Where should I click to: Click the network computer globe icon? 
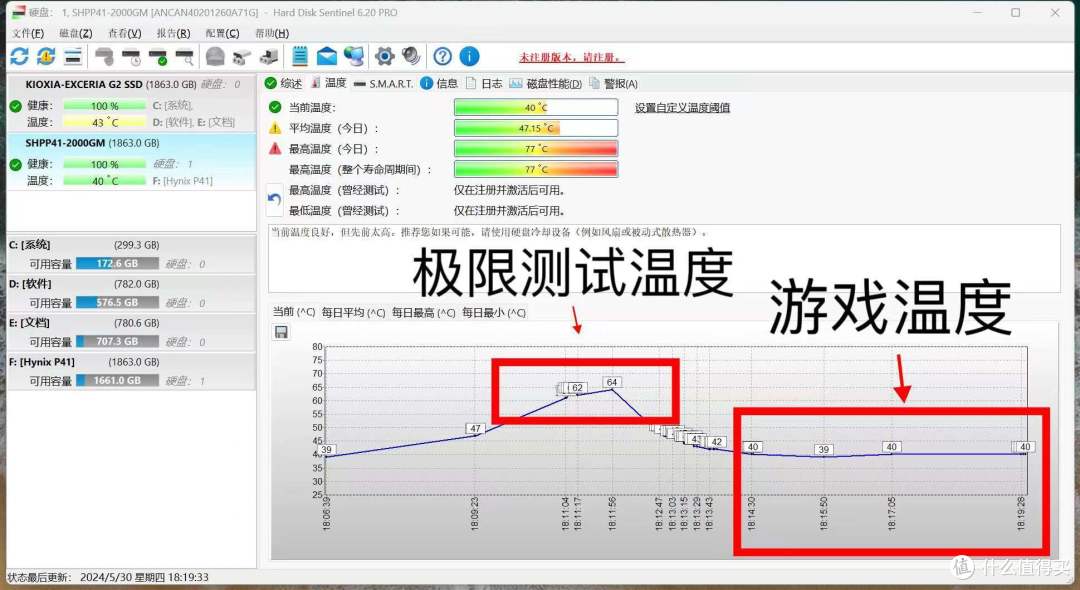coord(354,56)
